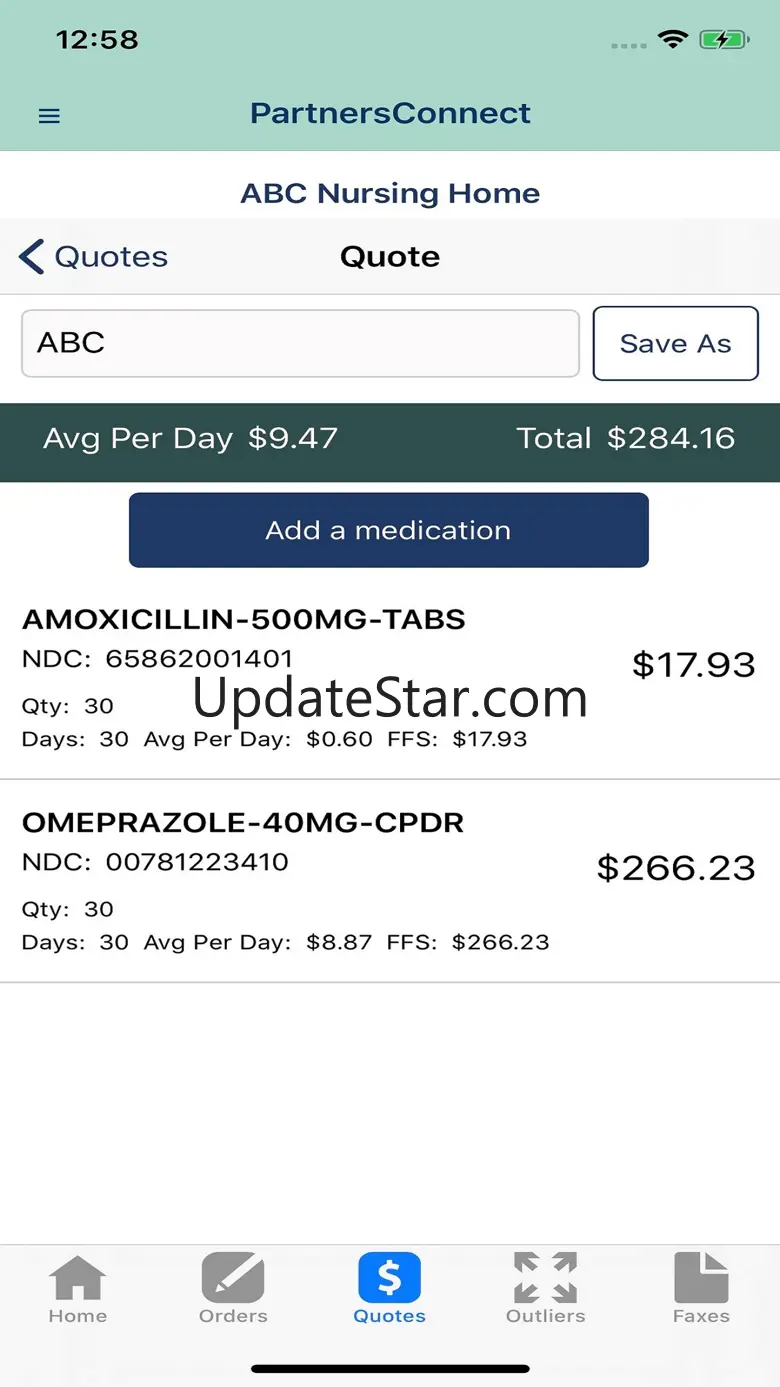Tap the Total $284.16 summary
Screen dimensions: 780x1387
point(626,438)
